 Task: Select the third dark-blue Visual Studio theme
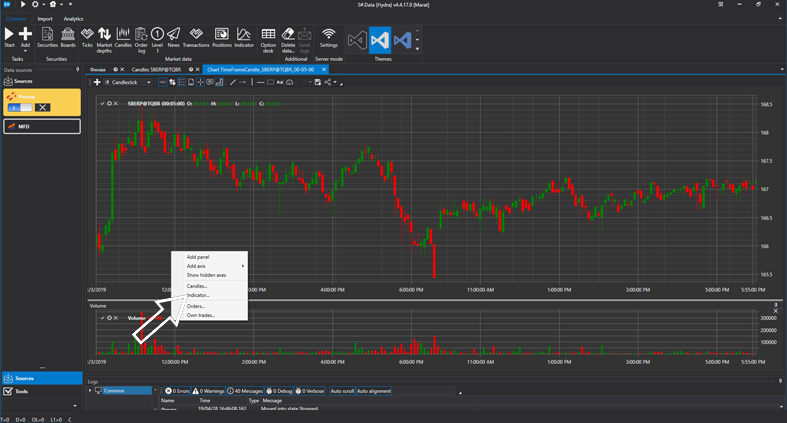coord(403,40)
